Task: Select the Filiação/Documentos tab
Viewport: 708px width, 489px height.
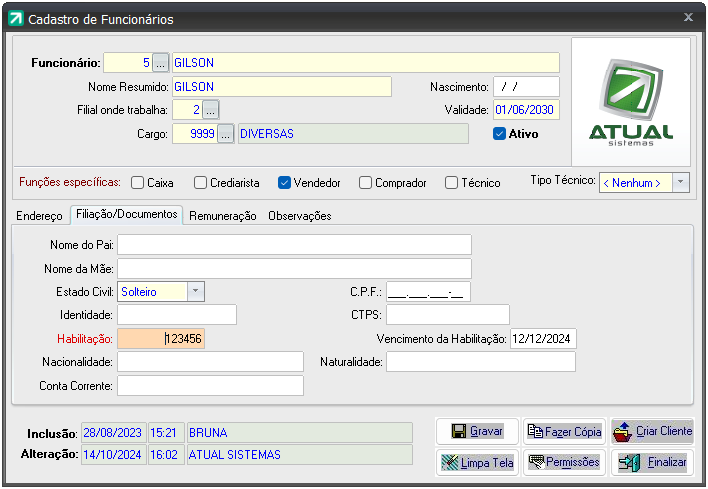Action: point(126,214)
